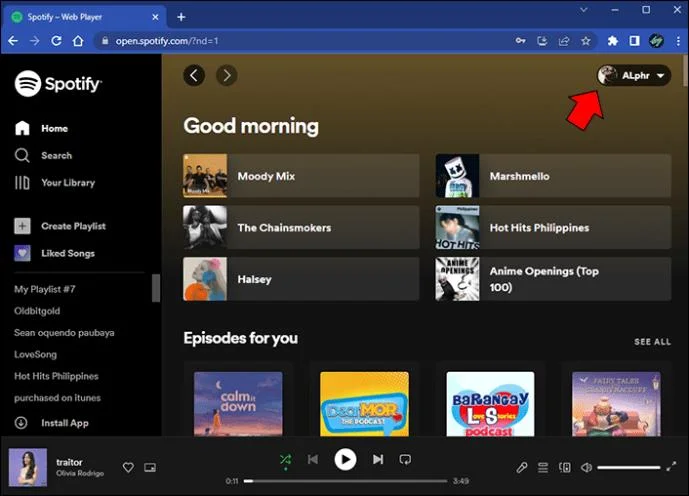
Task: Skip to the previous track
Action: [x=313, y=460]
